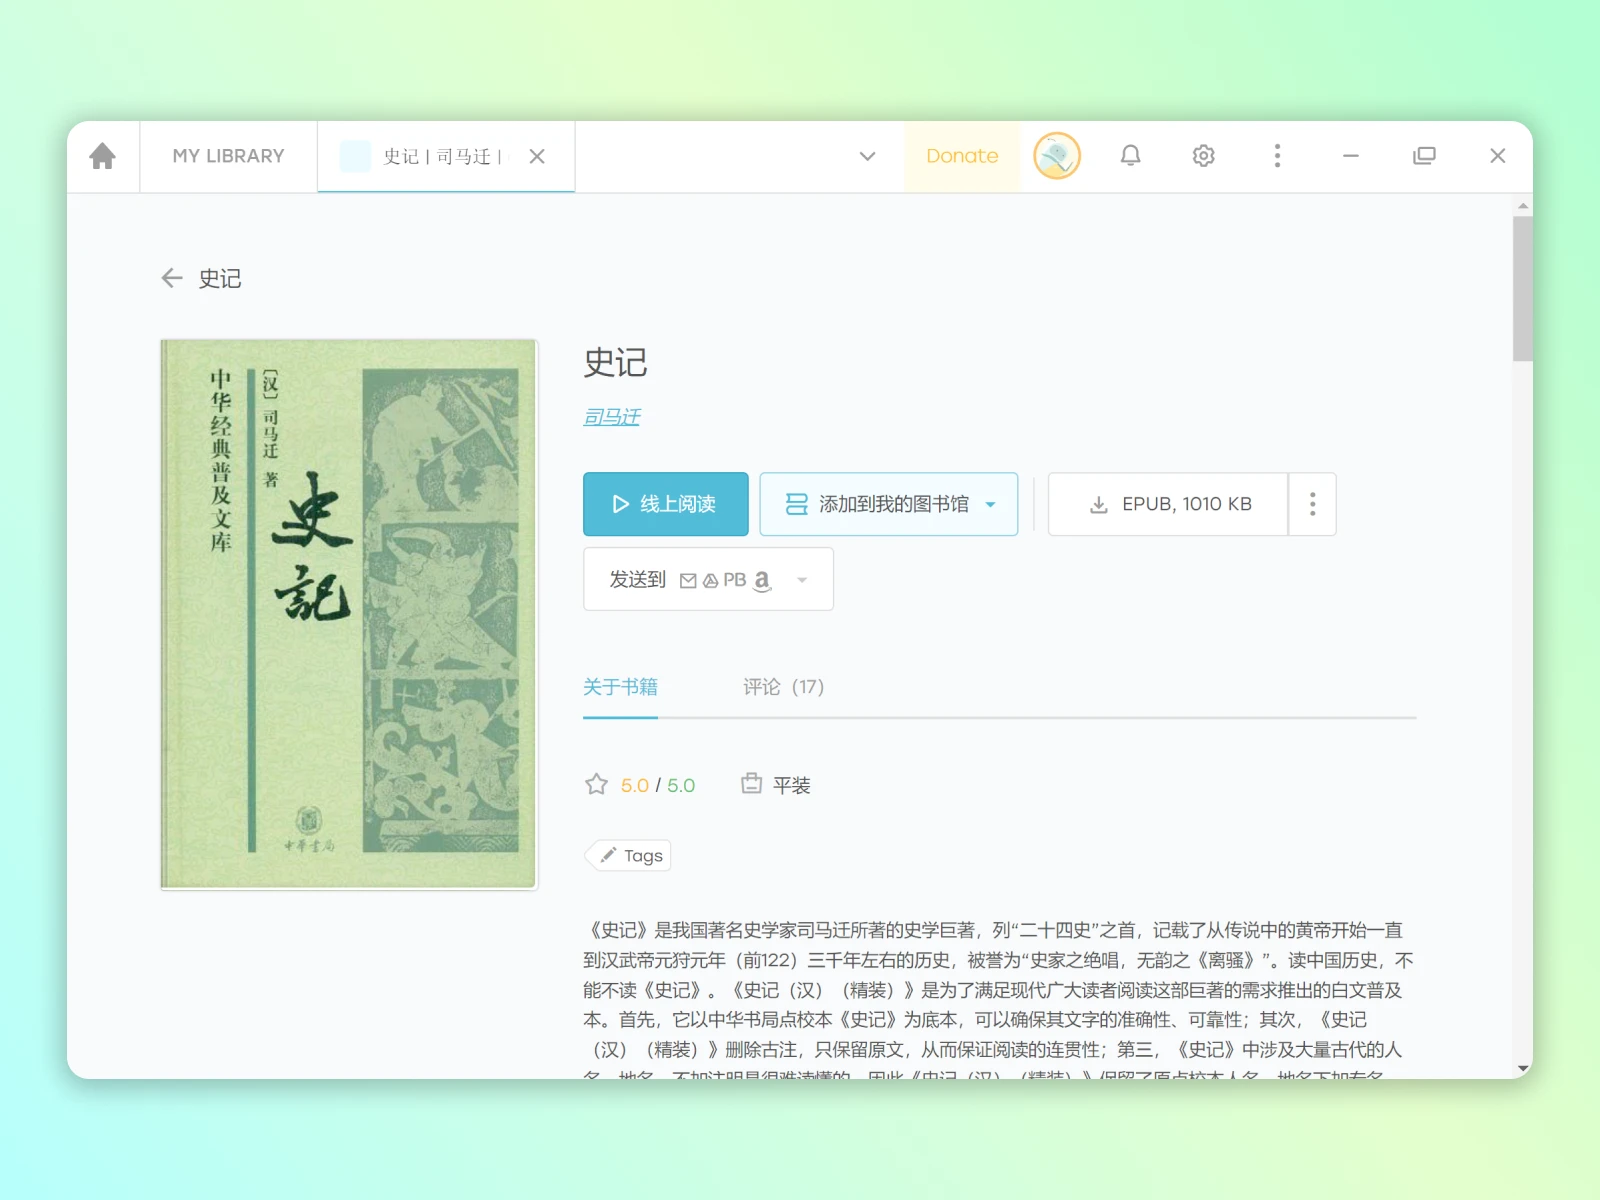Click the 平装 binding icon
Image resolution: width=1600 pixels, height=1200 pixels.
[752, 784]
